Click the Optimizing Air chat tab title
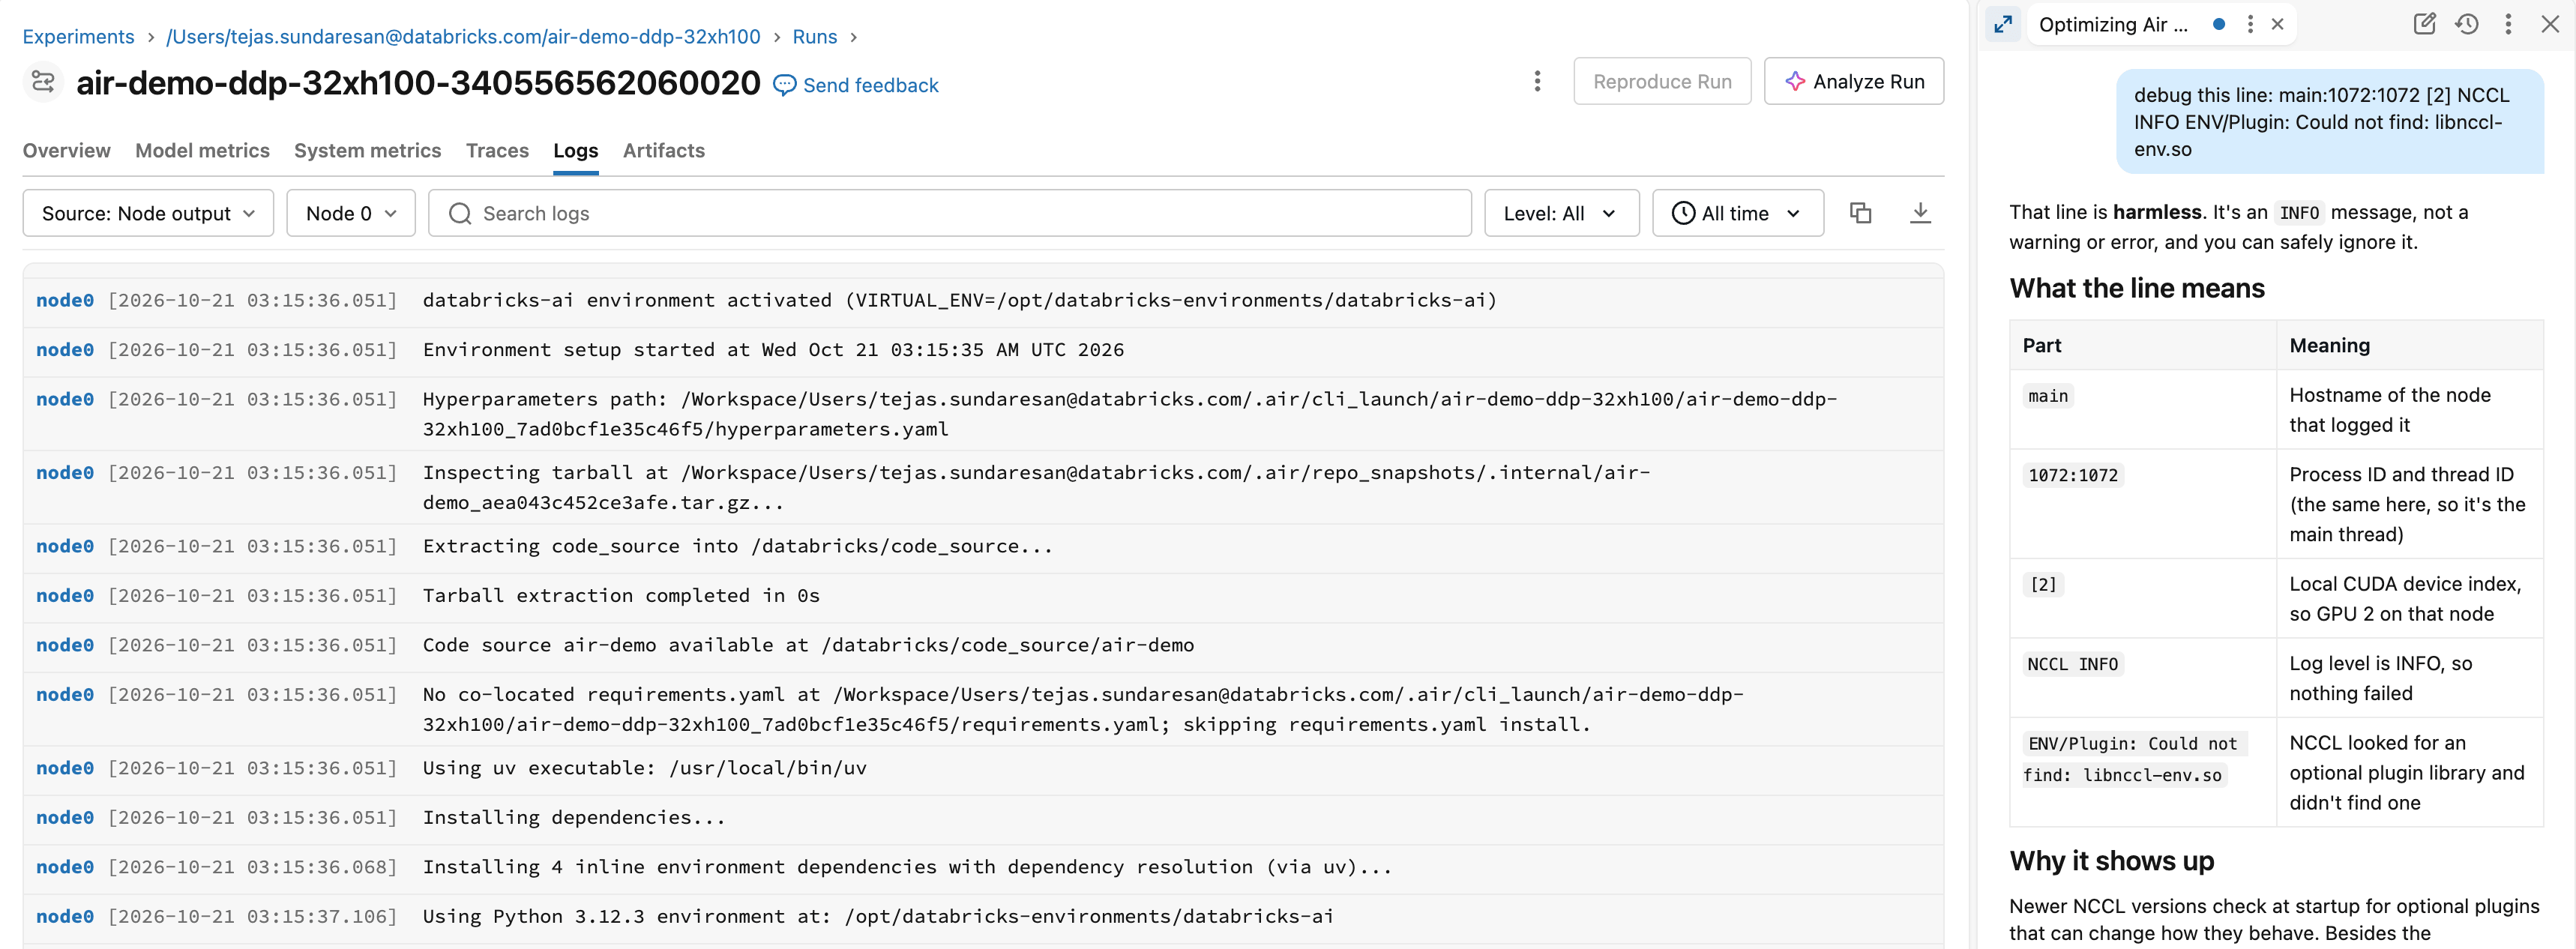Screen dimensions: 2576x949 2113,24
